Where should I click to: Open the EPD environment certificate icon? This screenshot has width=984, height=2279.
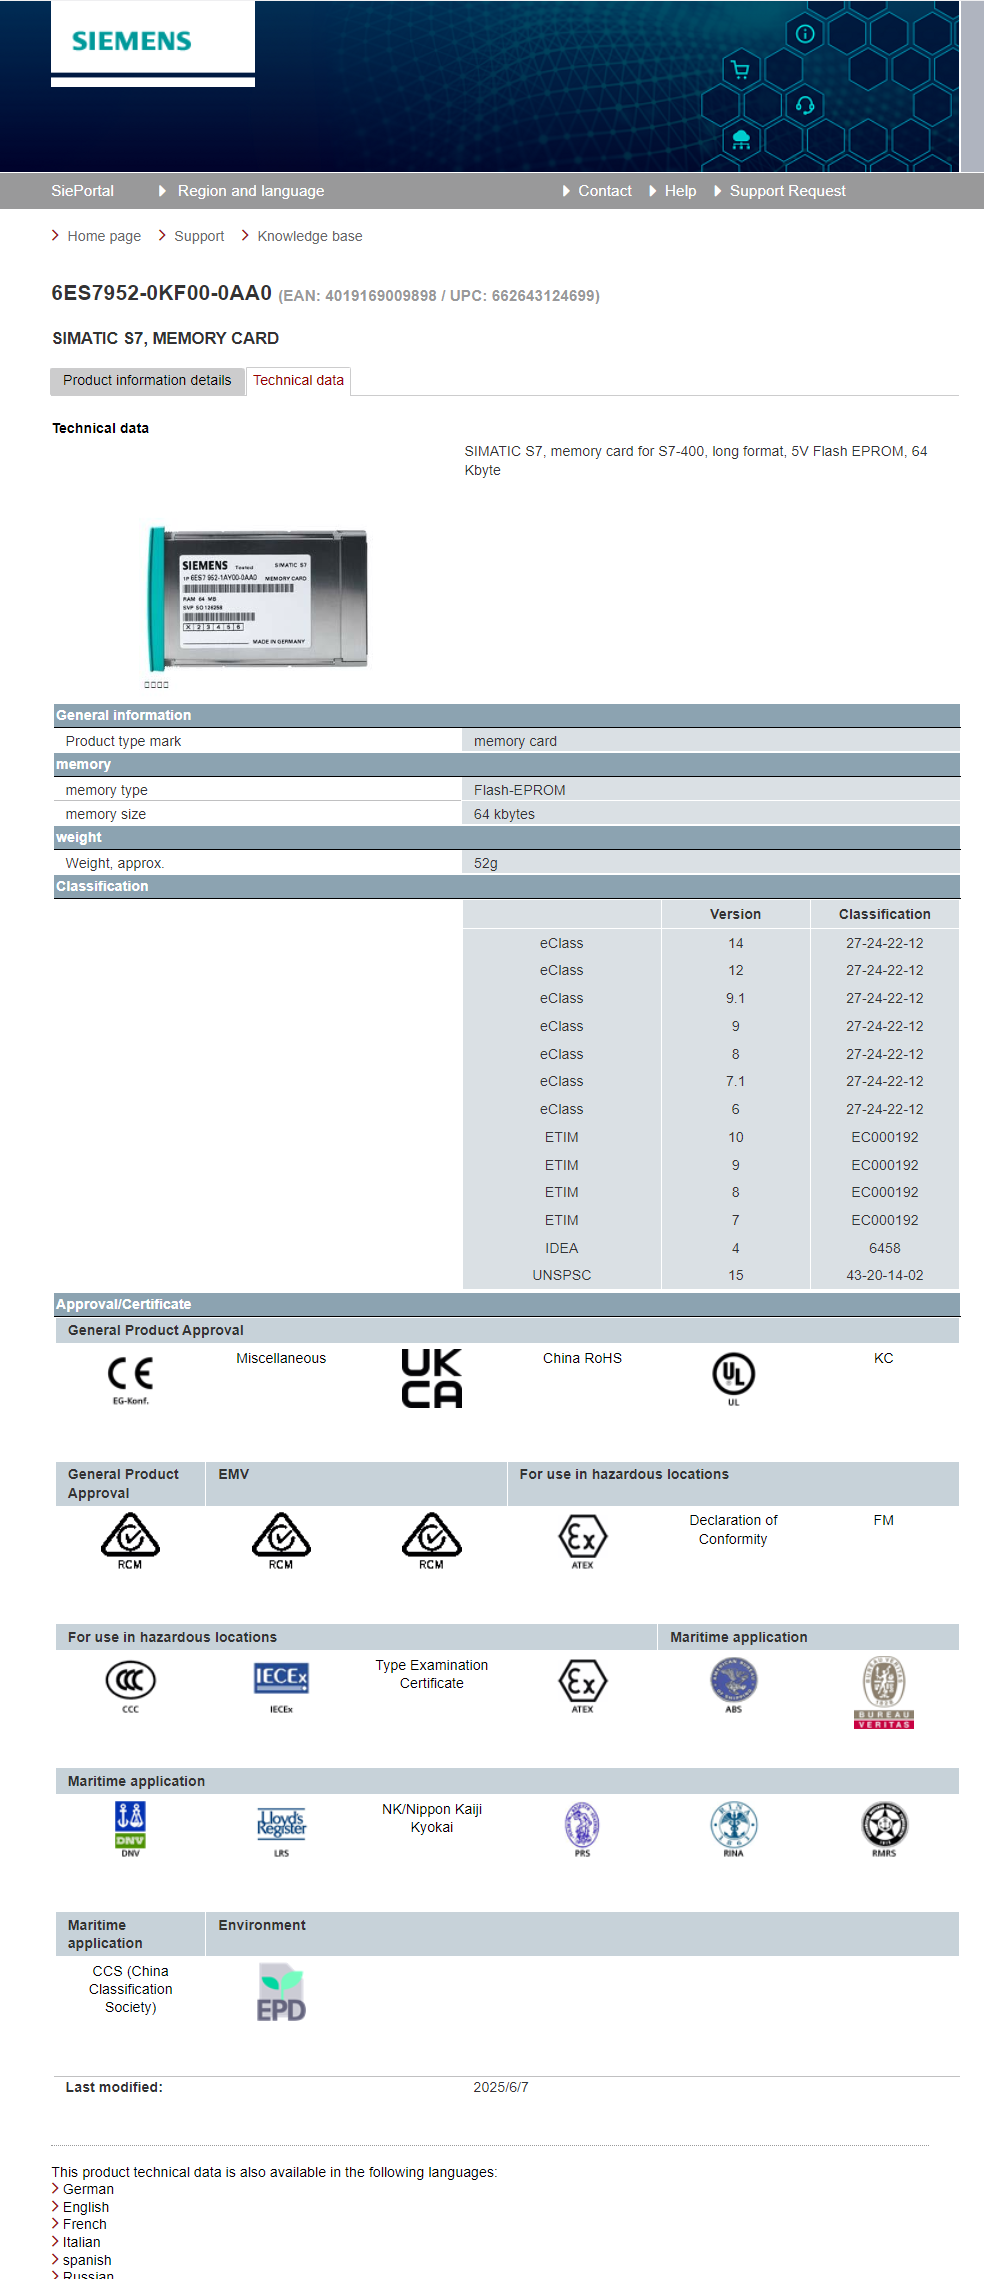[281, 1993]
